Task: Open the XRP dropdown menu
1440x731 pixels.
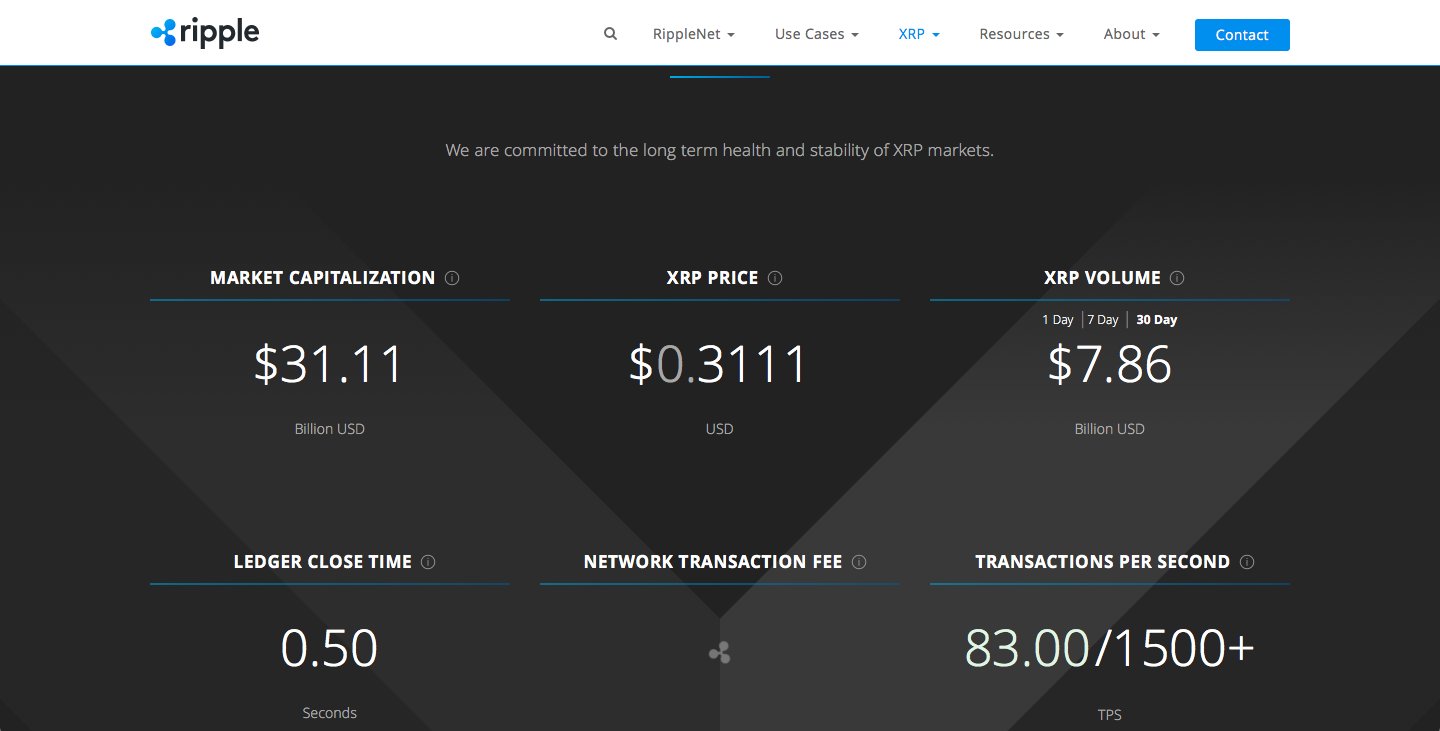Action: pos(919,34)
